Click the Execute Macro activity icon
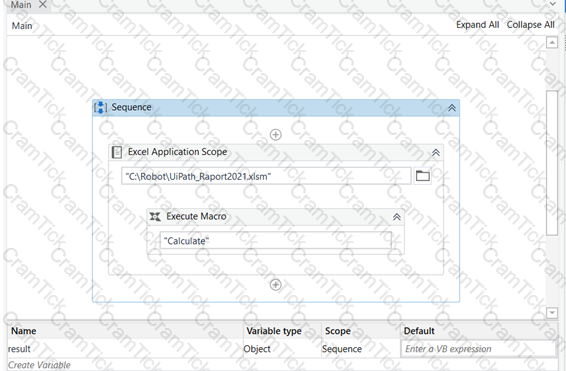 [155, 217]
